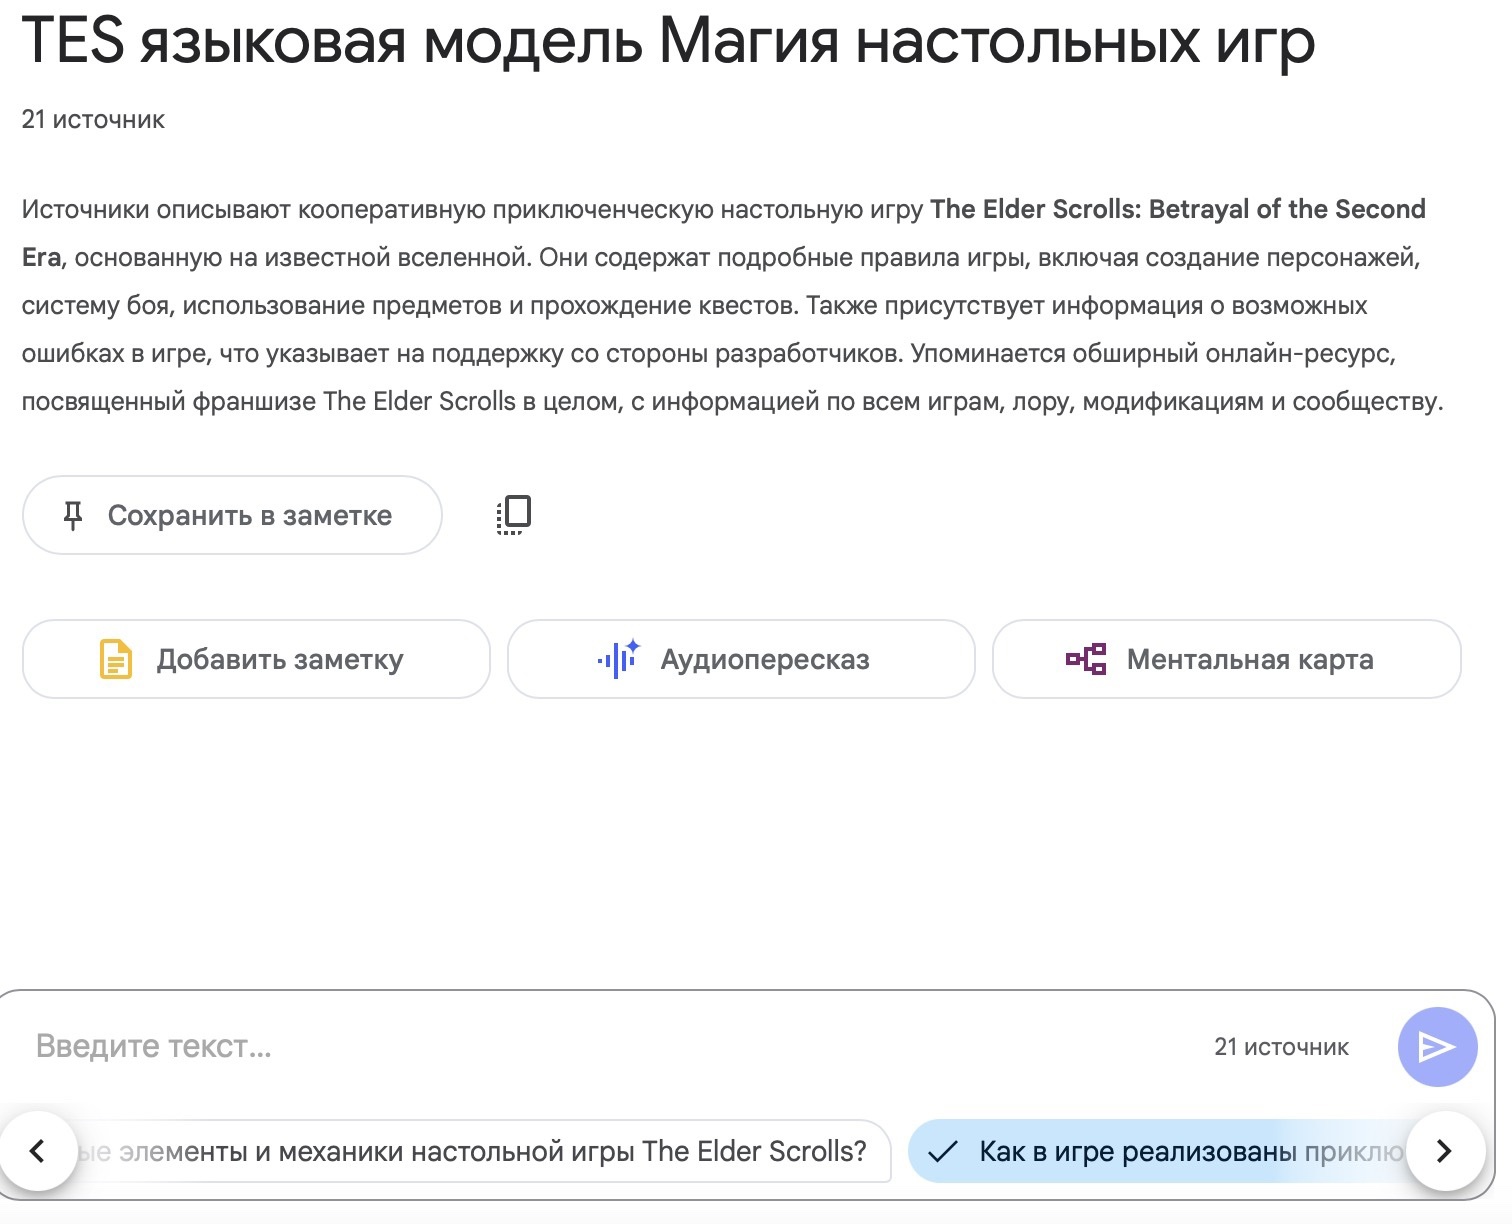Viewport: 1512px width, 1224px height.
Task: Click the checkmark icon in highlighted suggestion
Action: 943,1152
